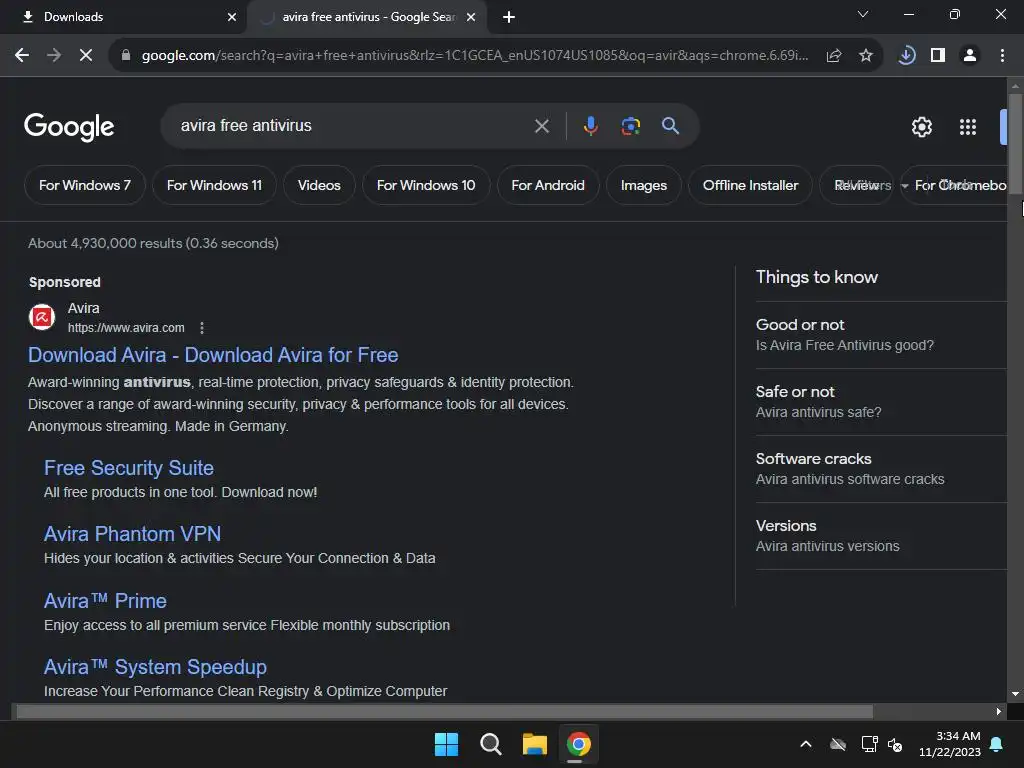Click the address bar URL
The height and width of the screenshot is (768, 1024).
[475, 56]
